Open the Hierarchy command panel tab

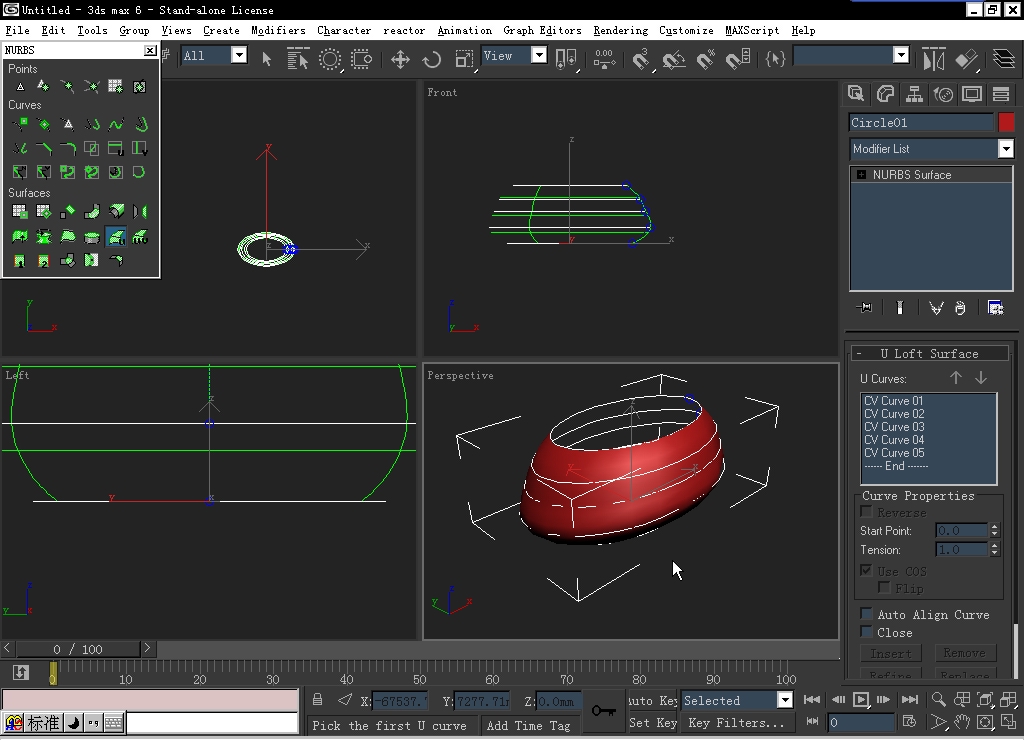tap(914, 94)
